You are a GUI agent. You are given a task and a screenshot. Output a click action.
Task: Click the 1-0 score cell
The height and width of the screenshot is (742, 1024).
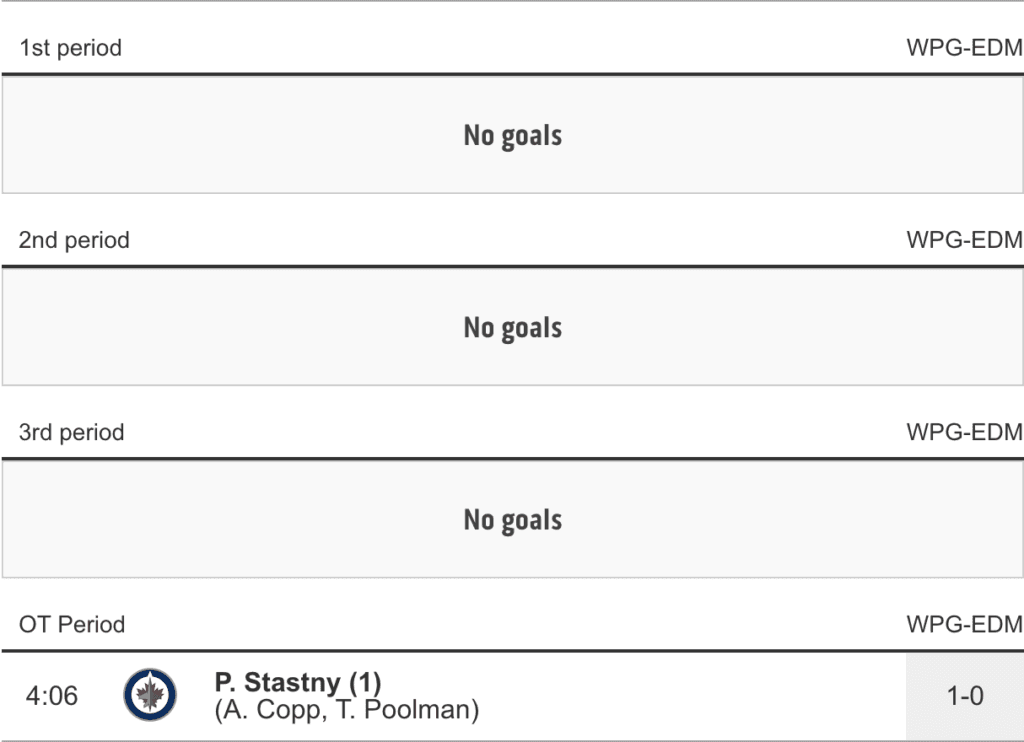[x=964, y=696]
